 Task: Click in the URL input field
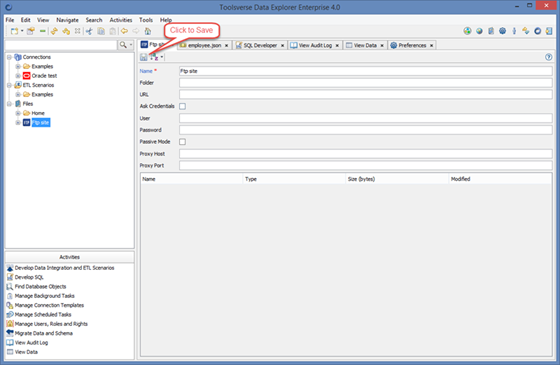(x=366, y=94)
